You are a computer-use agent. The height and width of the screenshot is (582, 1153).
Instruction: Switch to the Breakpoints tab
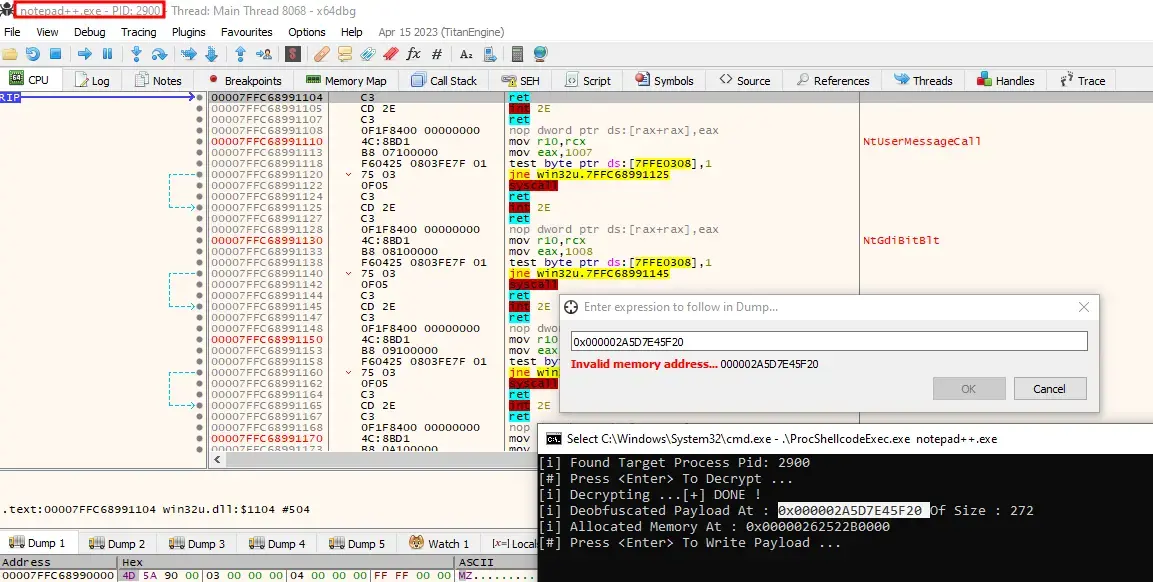click(x=245, y=81)
